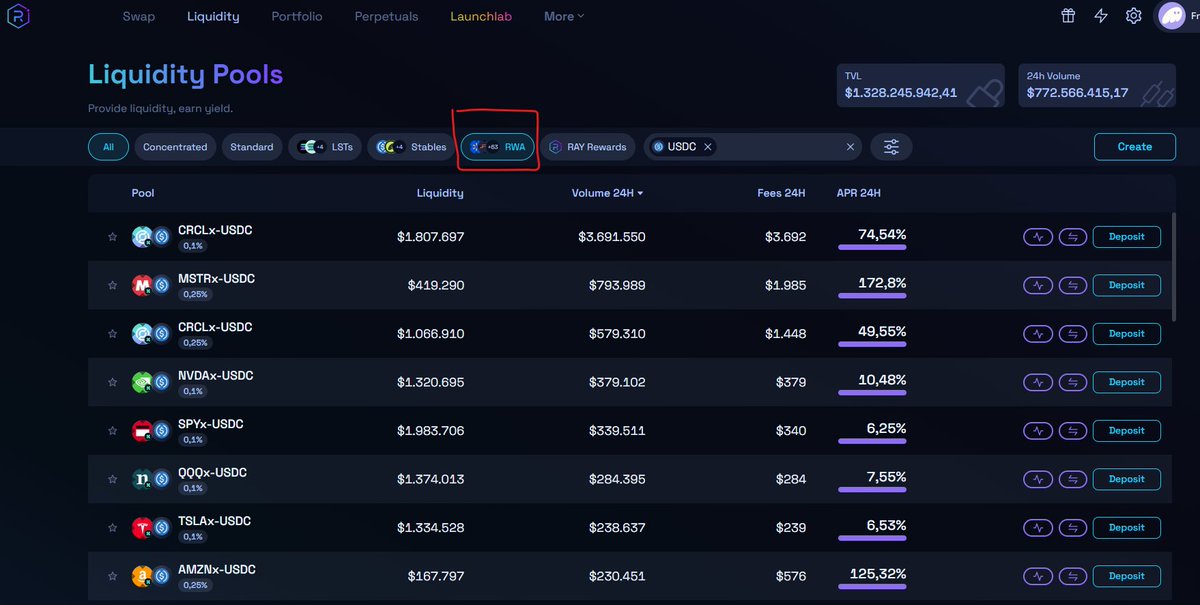Sort by Volume 24H column

(607, 193)
